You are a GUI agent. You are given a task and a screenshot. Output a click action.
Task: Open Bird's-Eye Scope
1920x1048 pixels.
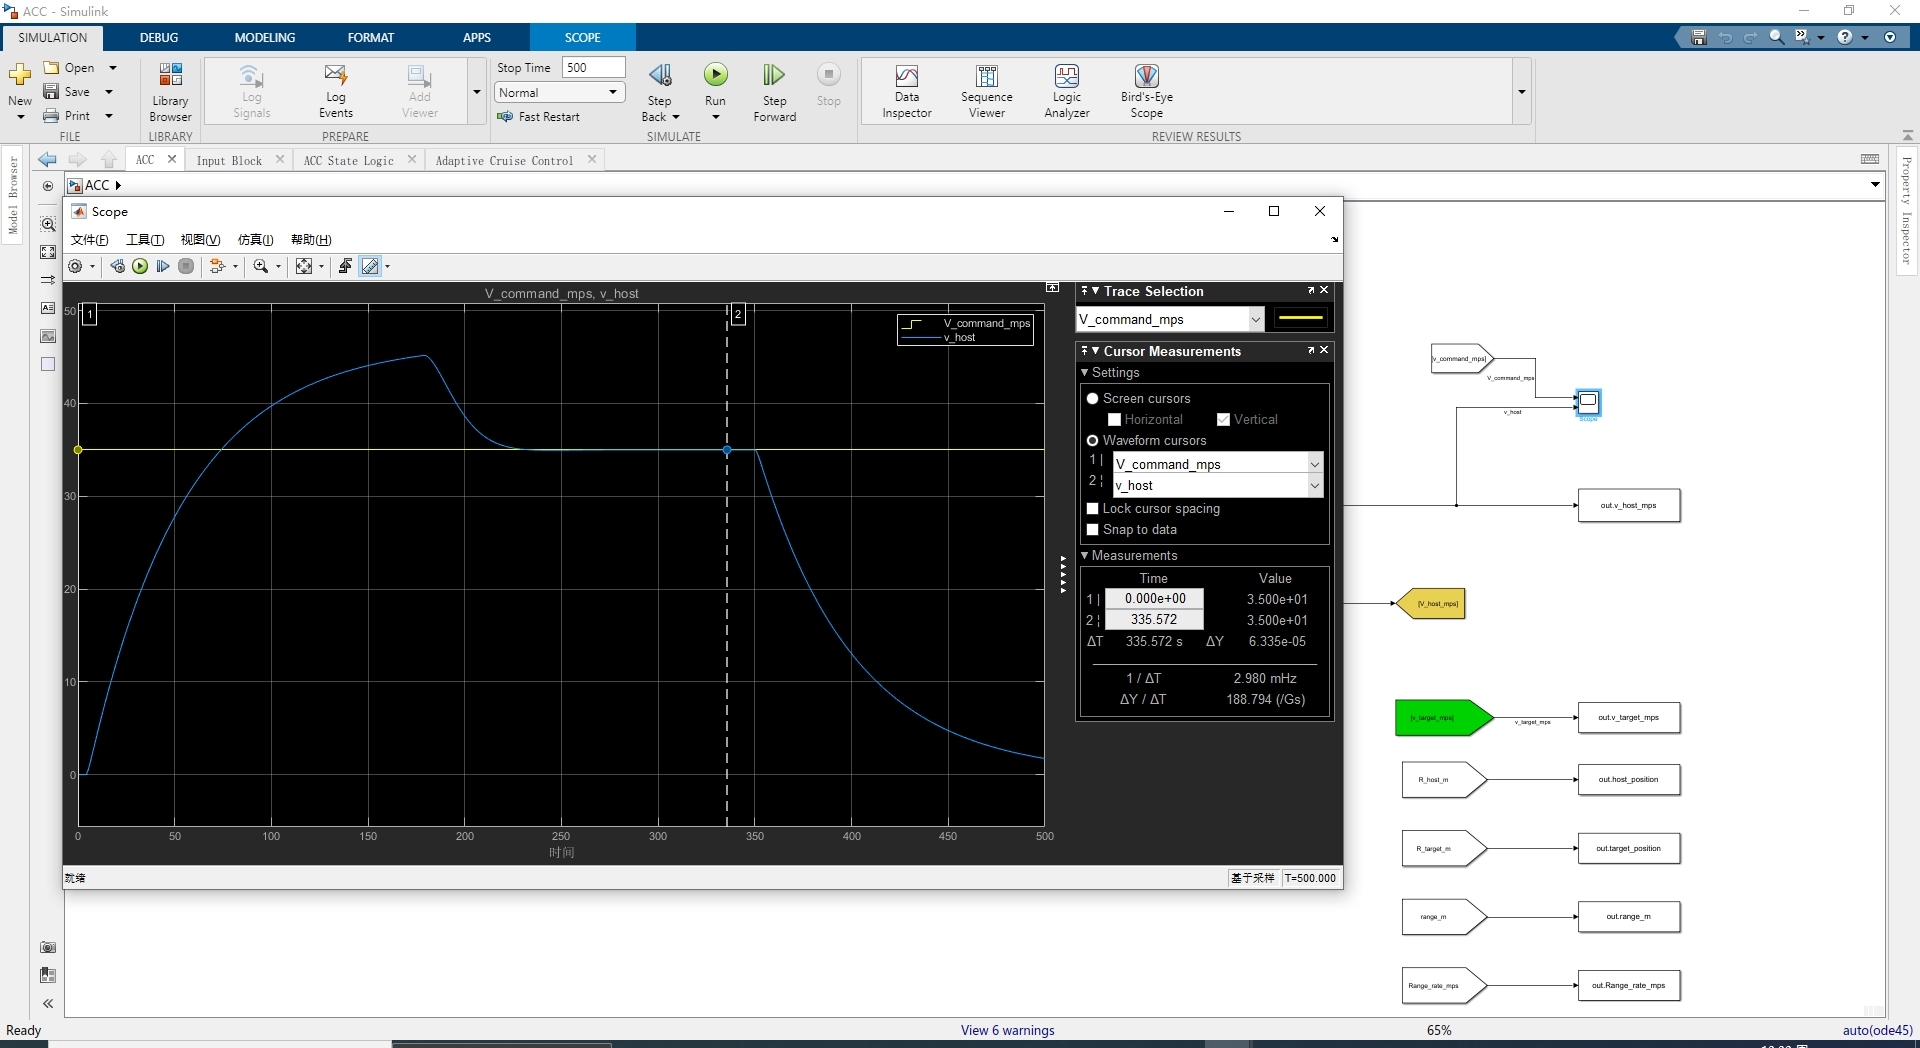click(x=1147, y=92)
